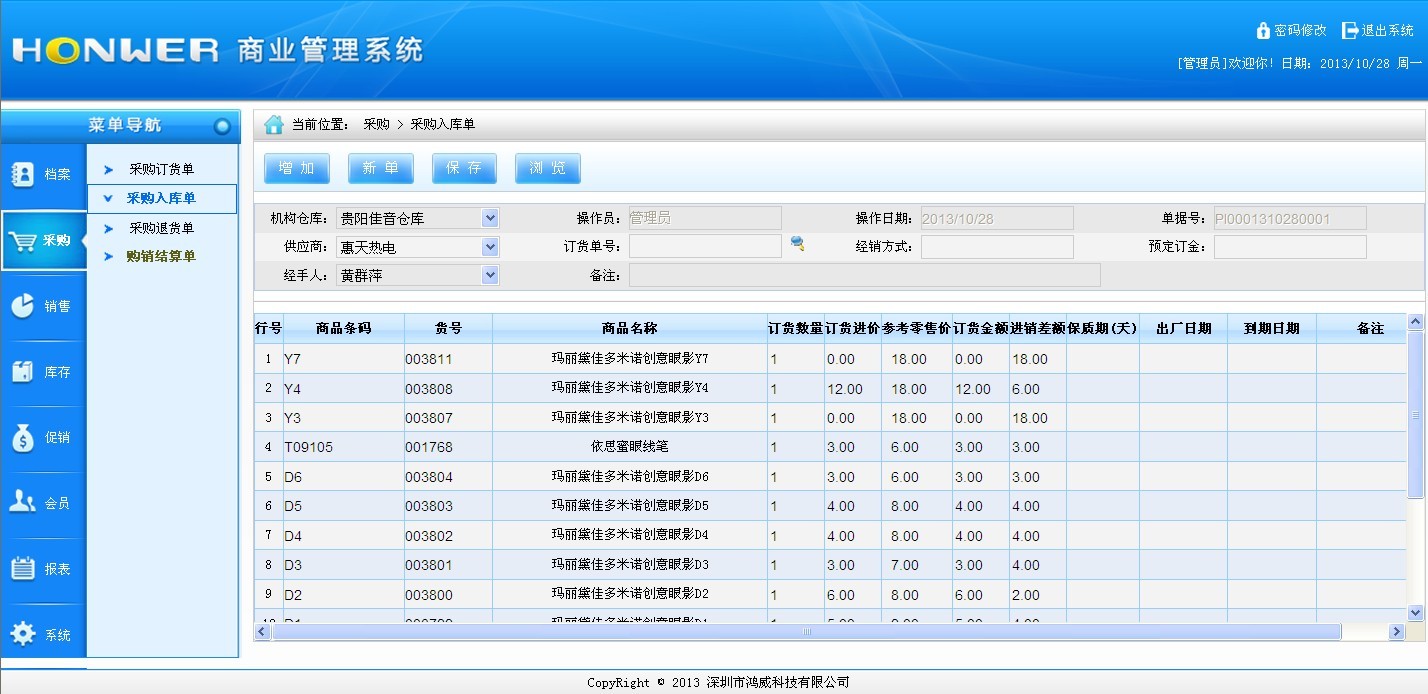Expand the 机构仓库 warehouse dropdown
The width and height of the screenshot is (1428, 694).
click(489, 218)
